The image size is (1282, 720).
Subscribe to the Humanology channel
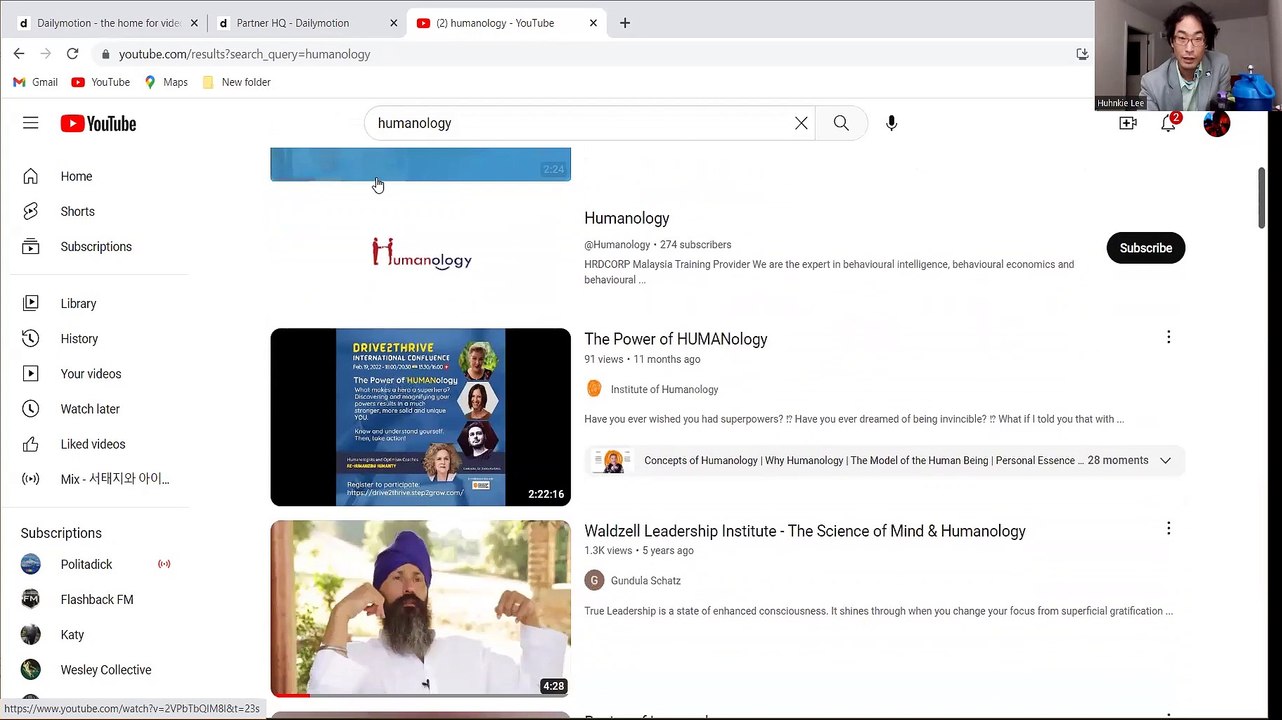[x=1145, y=248]
